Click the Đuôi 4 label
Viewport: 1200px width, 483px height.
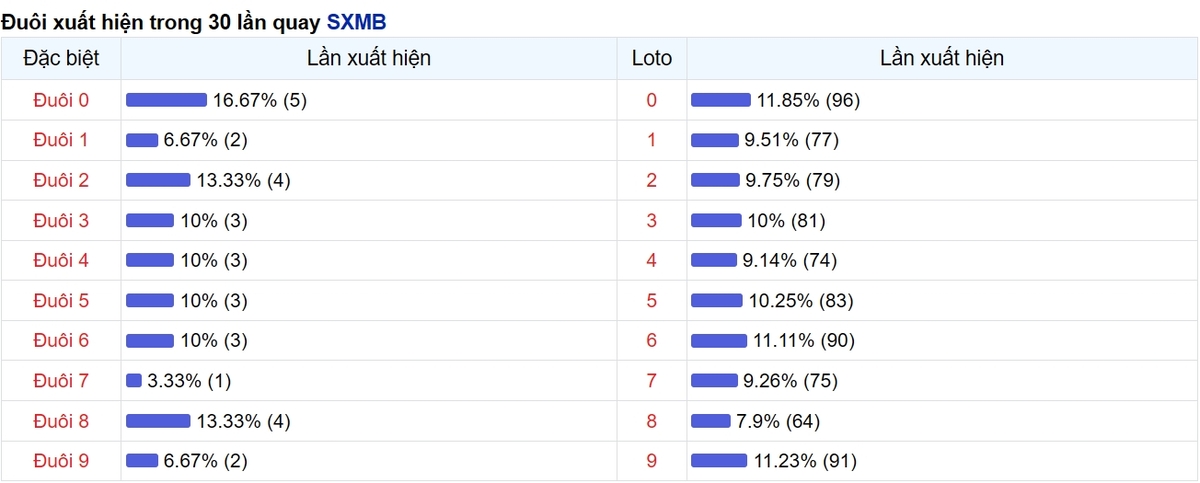61,260
